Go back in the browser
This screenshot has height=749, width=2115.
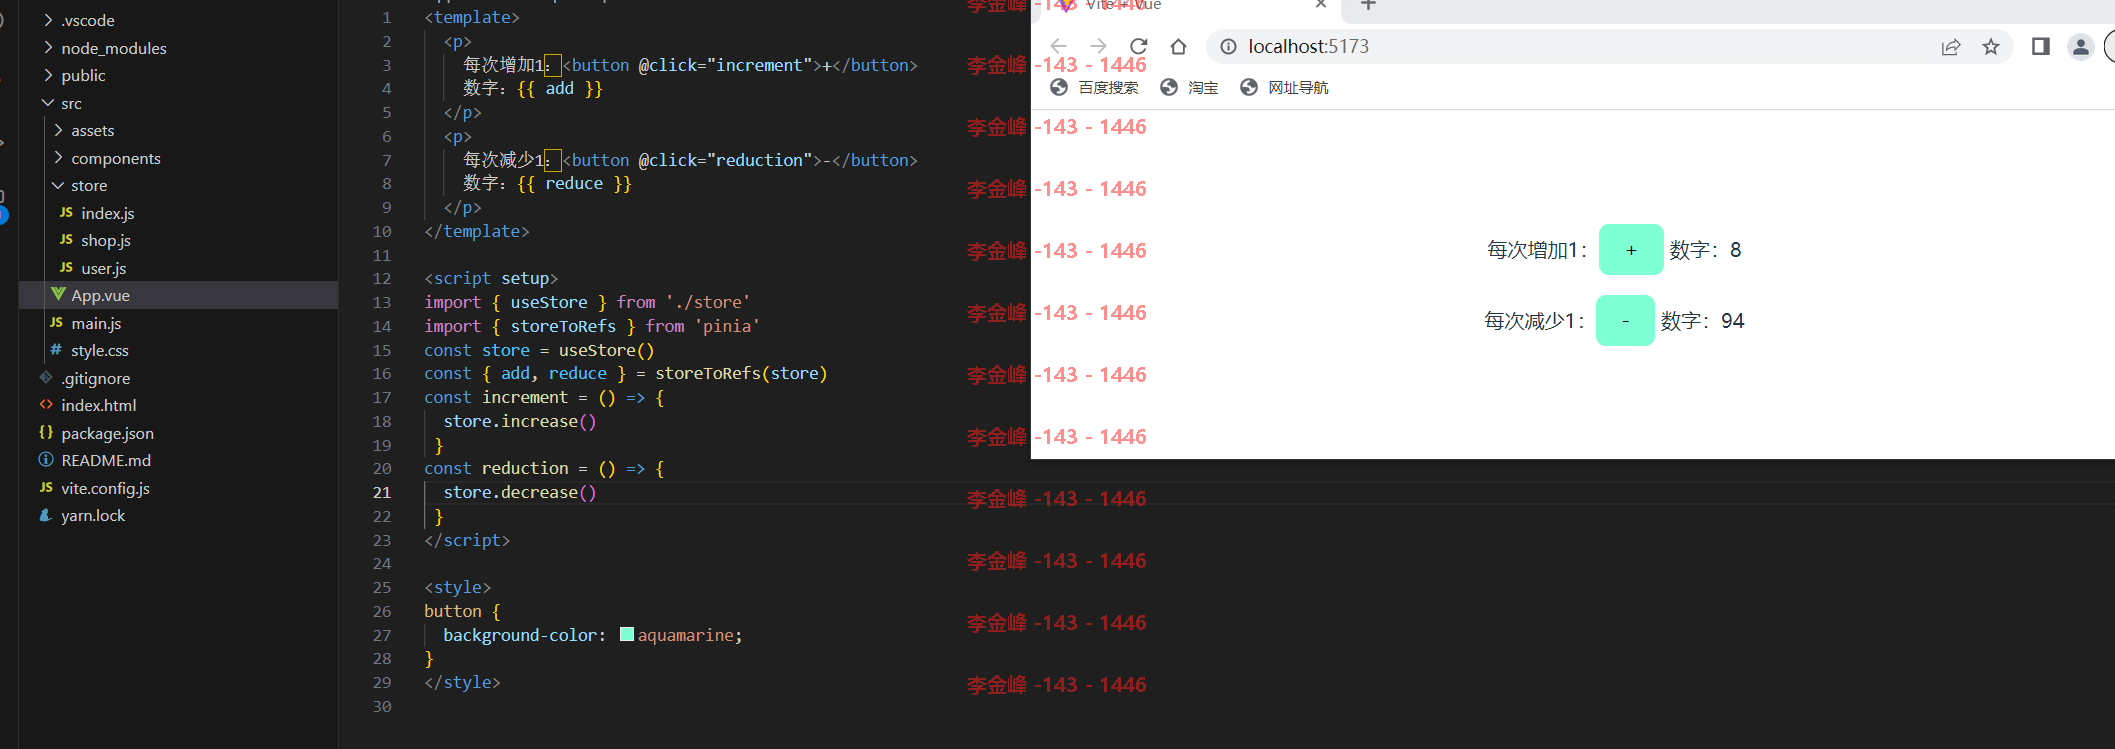[x=1058, y=46]
